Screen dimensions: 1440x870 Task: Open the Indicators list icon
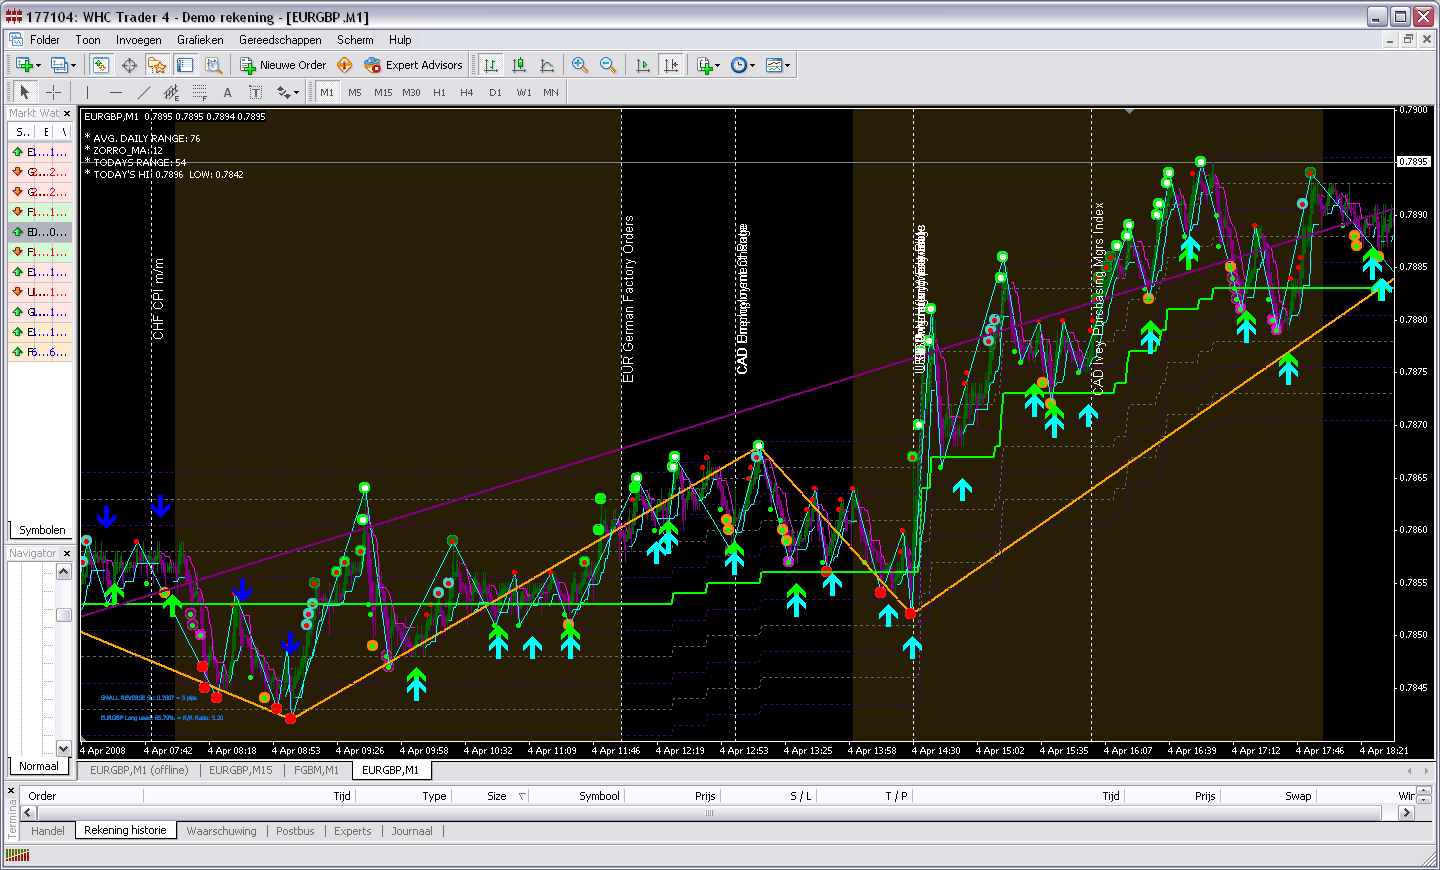(704, 65)
